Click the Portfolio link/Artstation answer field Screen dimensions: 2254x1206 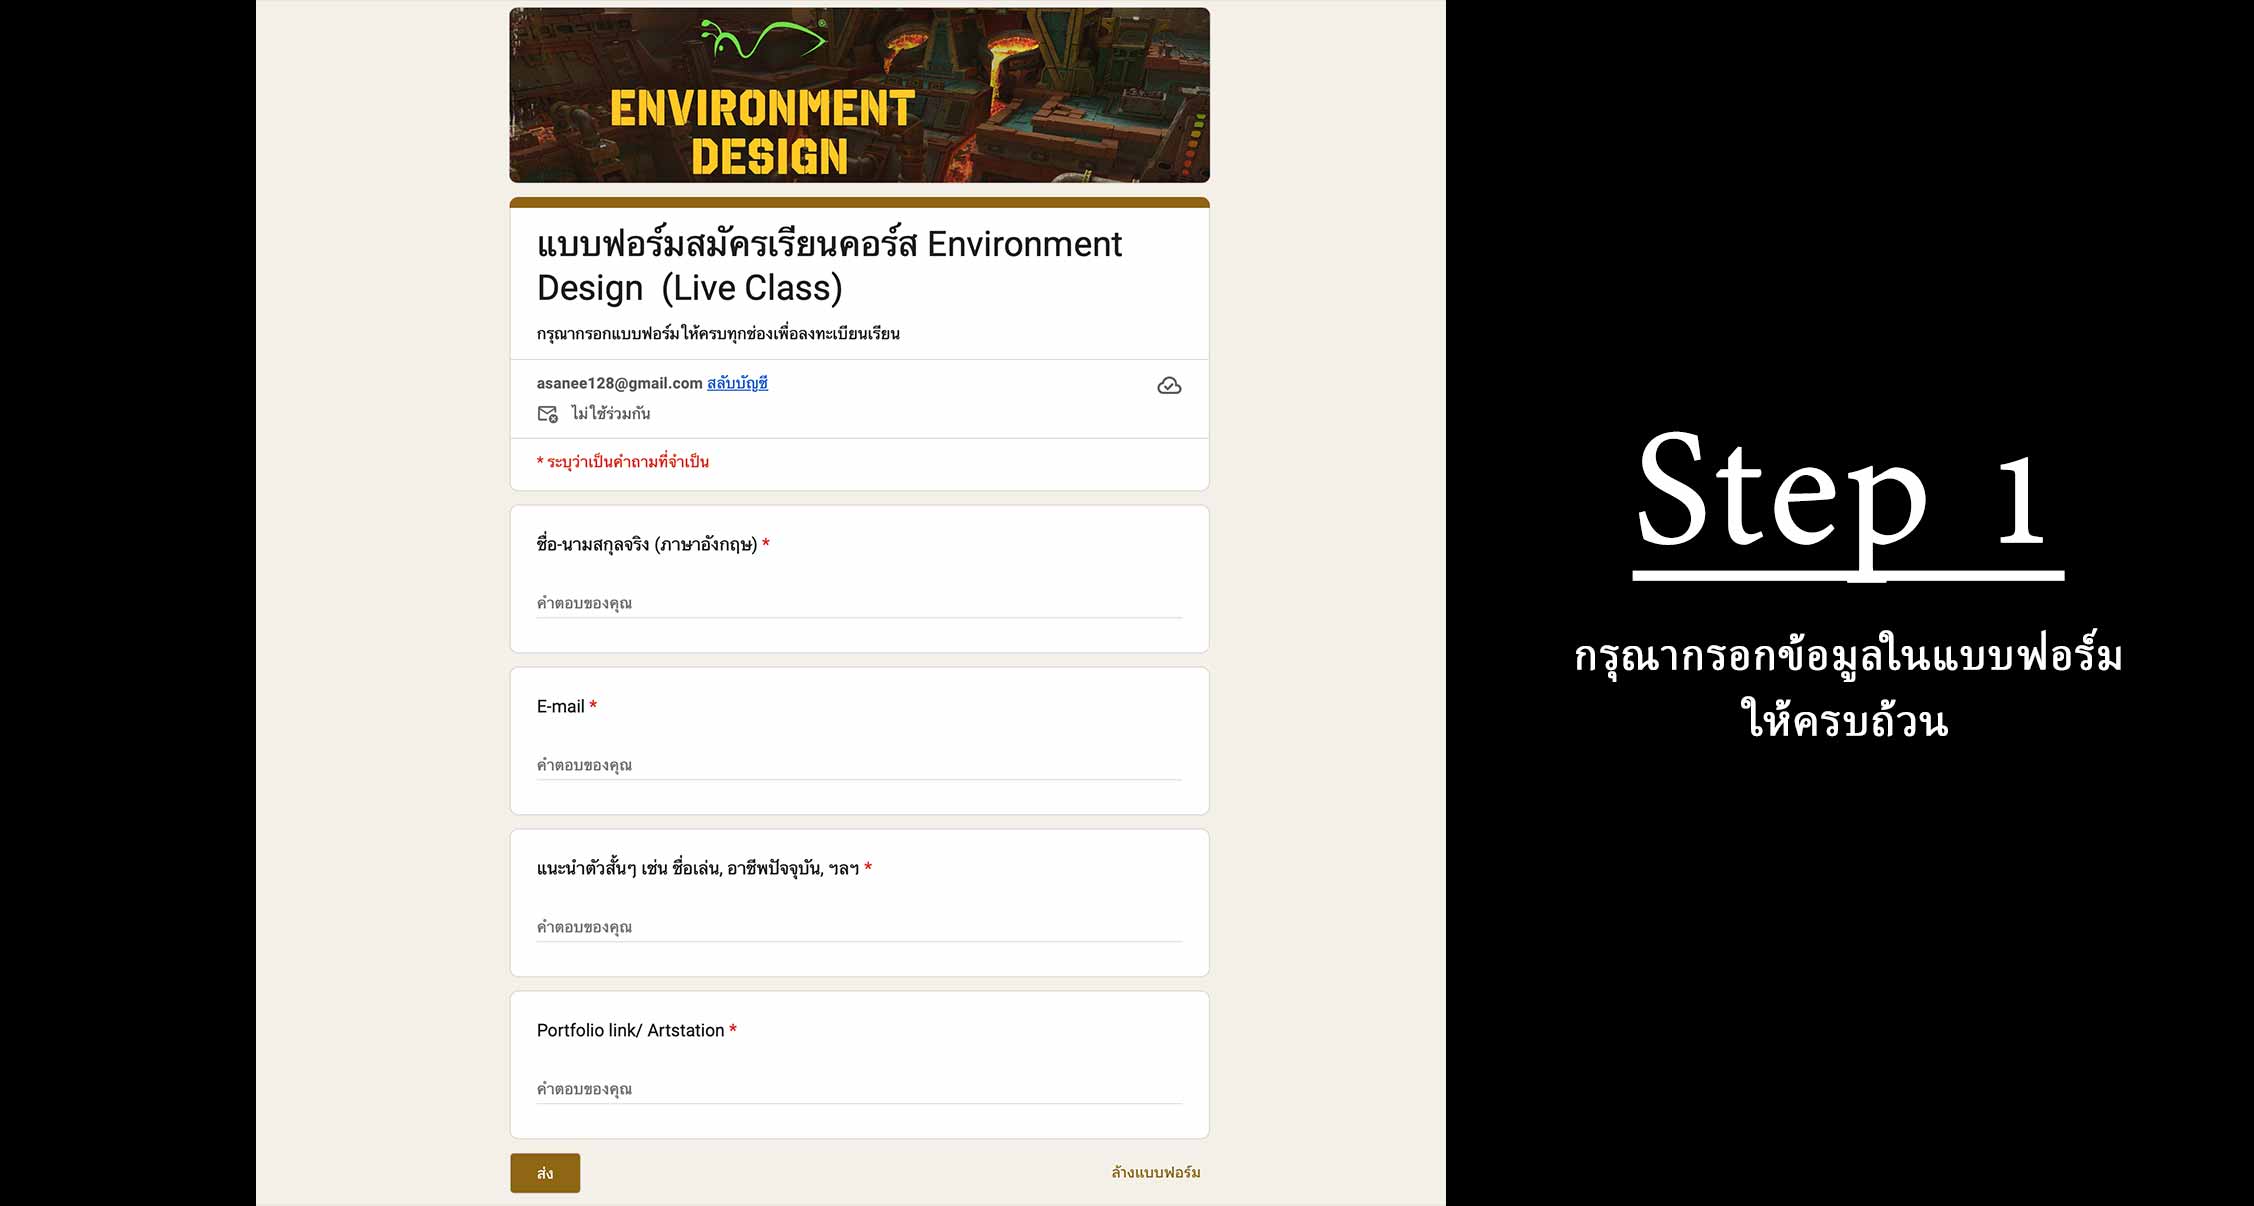858,1089
